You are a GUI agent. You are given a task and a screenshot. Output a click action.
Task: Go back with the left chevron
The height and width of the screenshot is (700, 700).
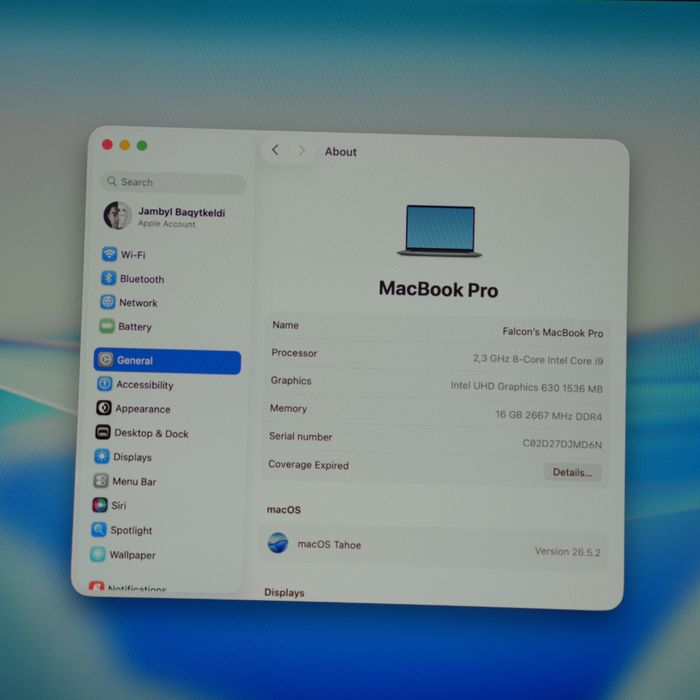tap(275, 150)
